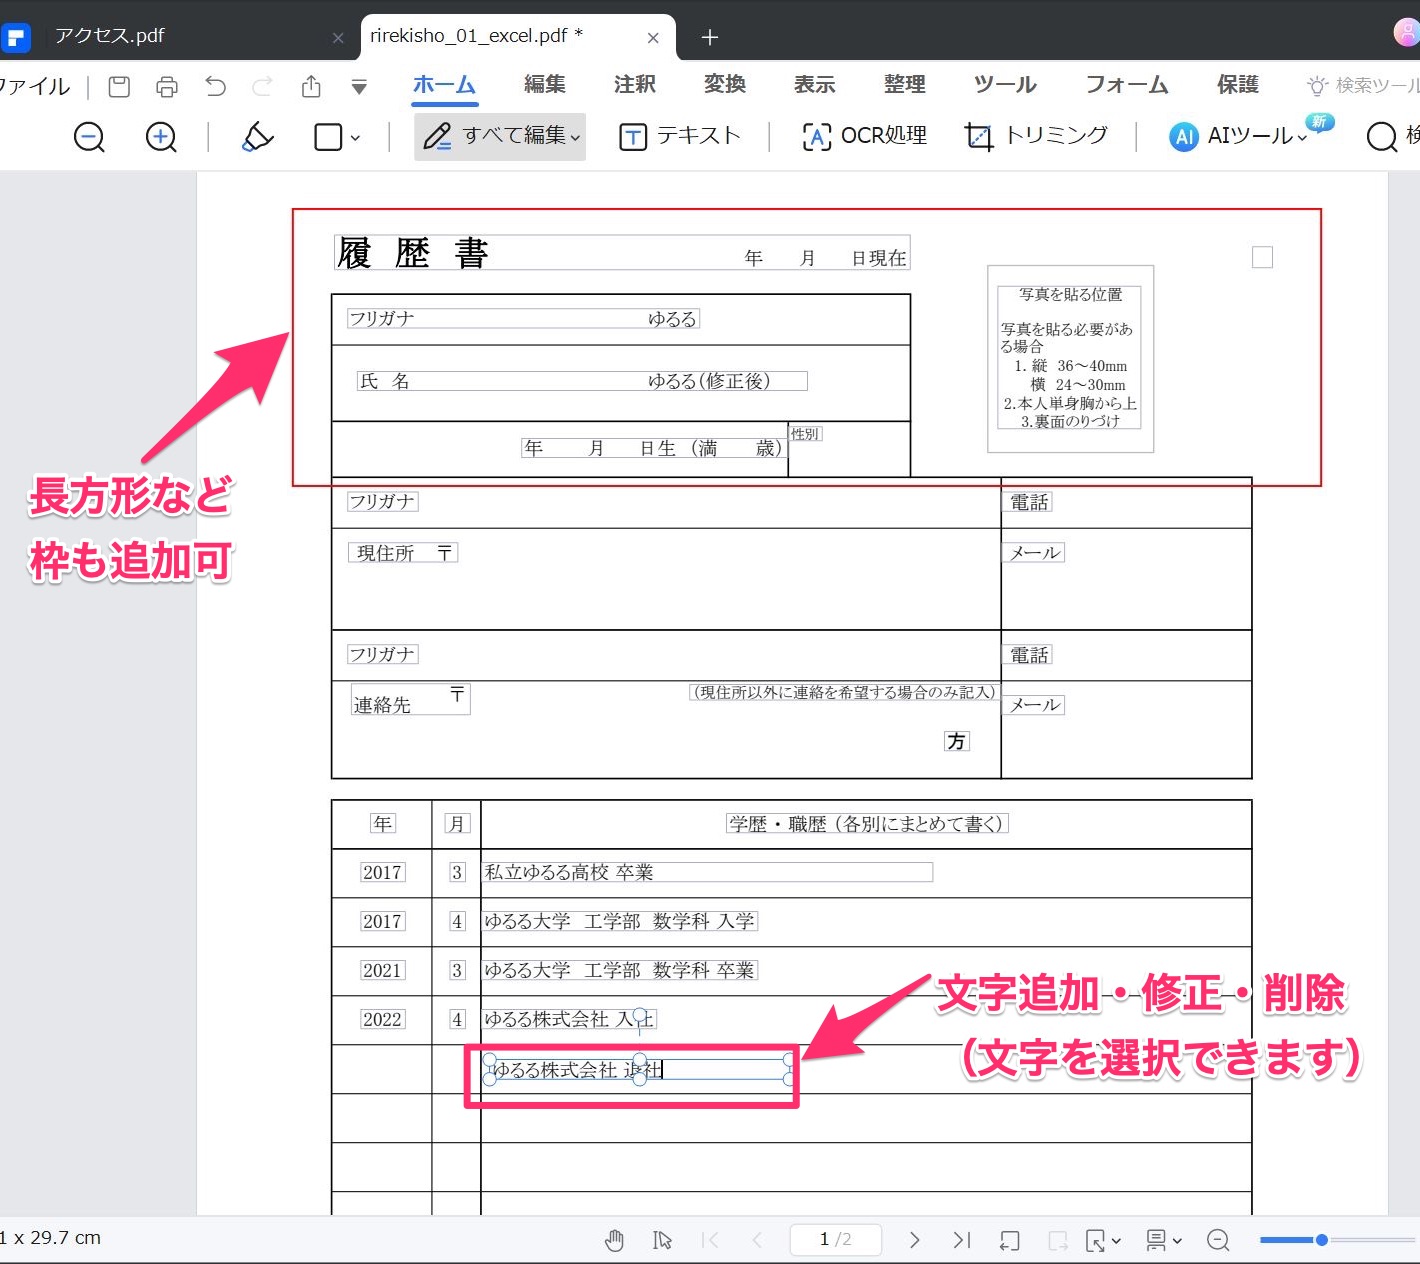Viewport: 1420px width, 1264px height.
Task: Select the Hand pan tool
Action: tap(614, 1239)
